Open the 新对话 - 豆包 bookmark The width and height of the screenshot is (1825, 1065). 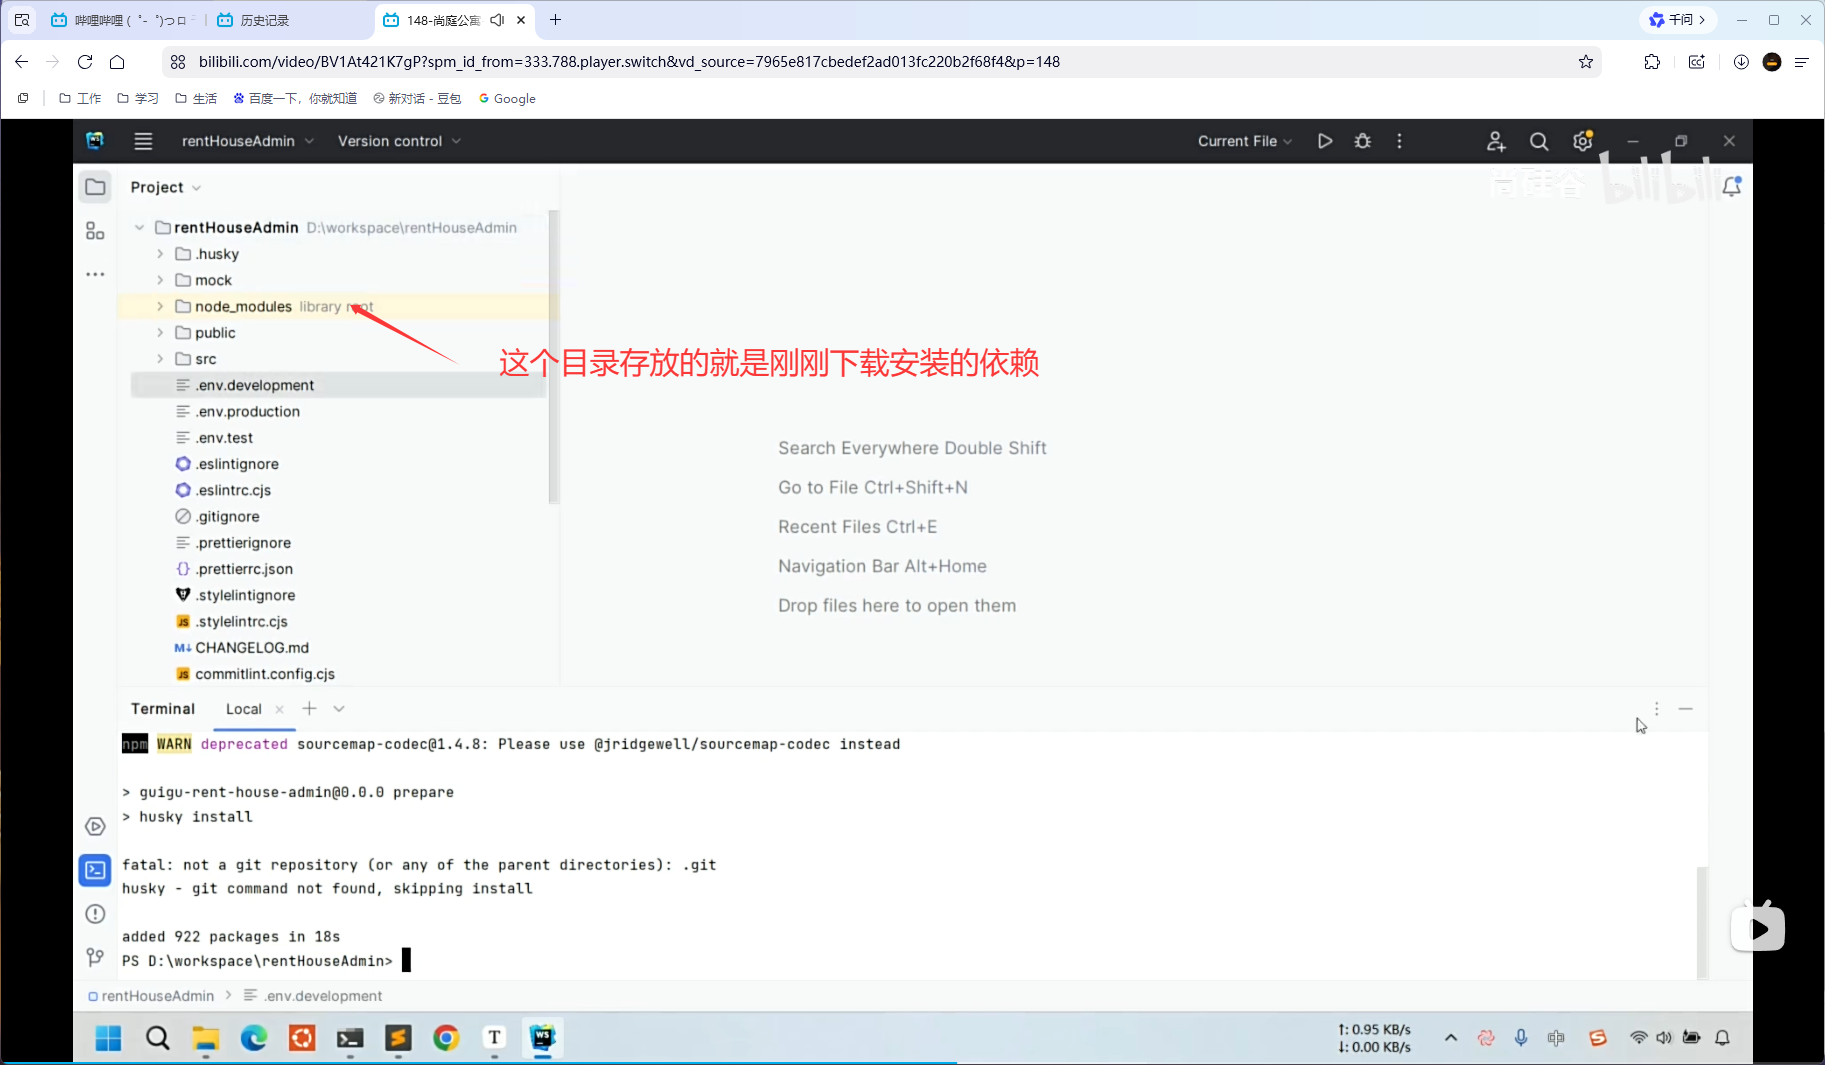coord(417,98)
